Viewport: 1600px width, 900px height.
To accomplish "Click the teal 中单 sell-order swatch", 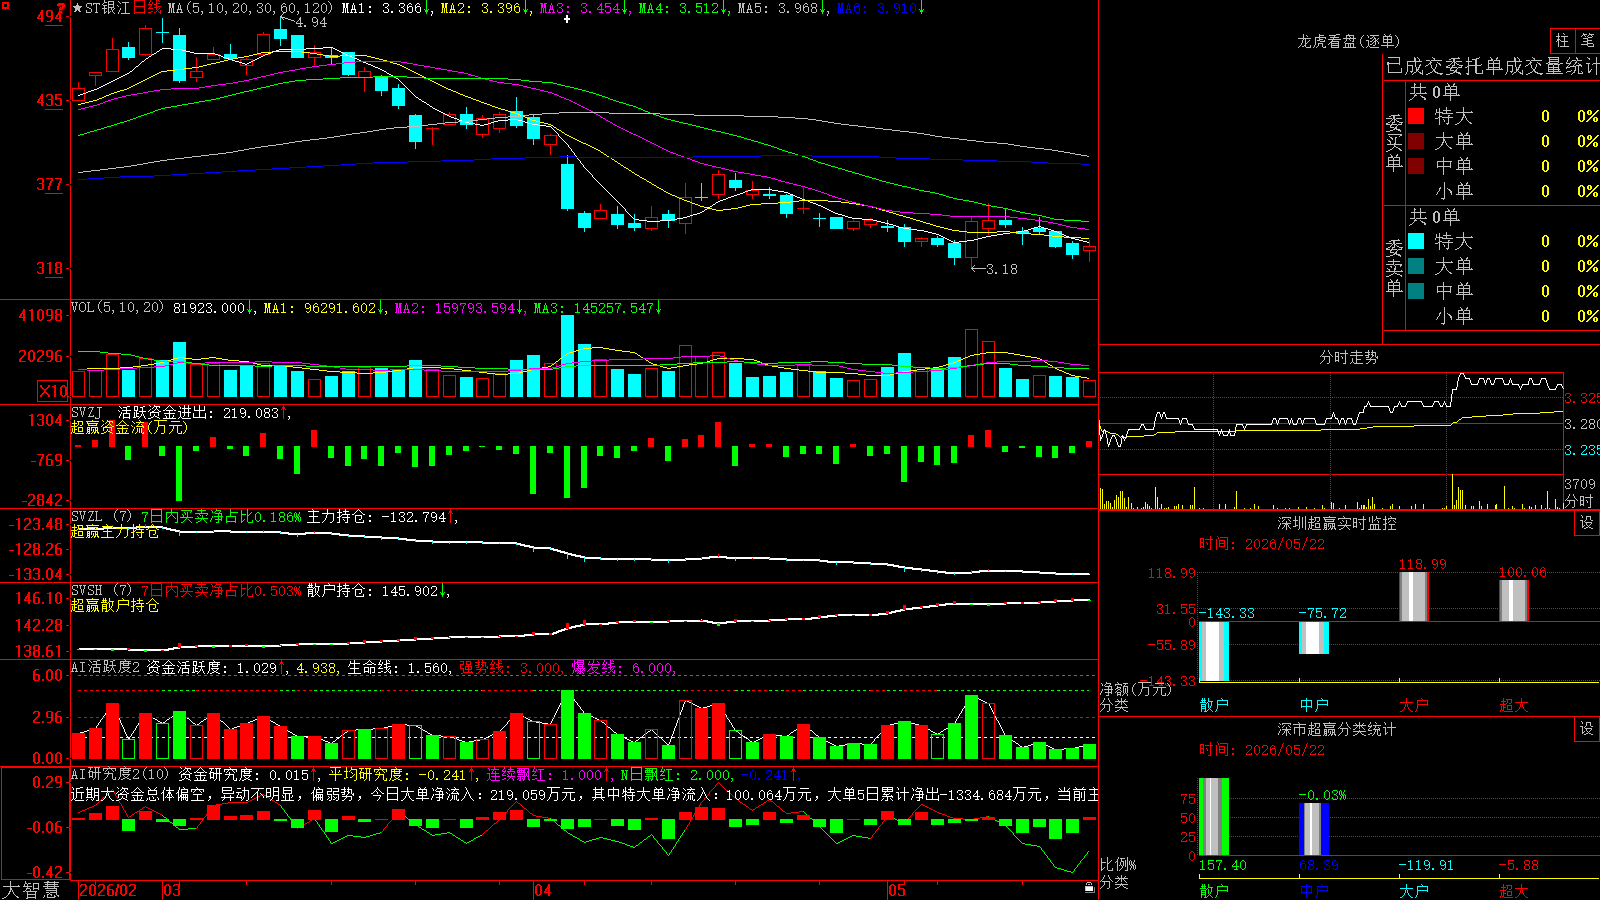I will tap(1416, 291).
